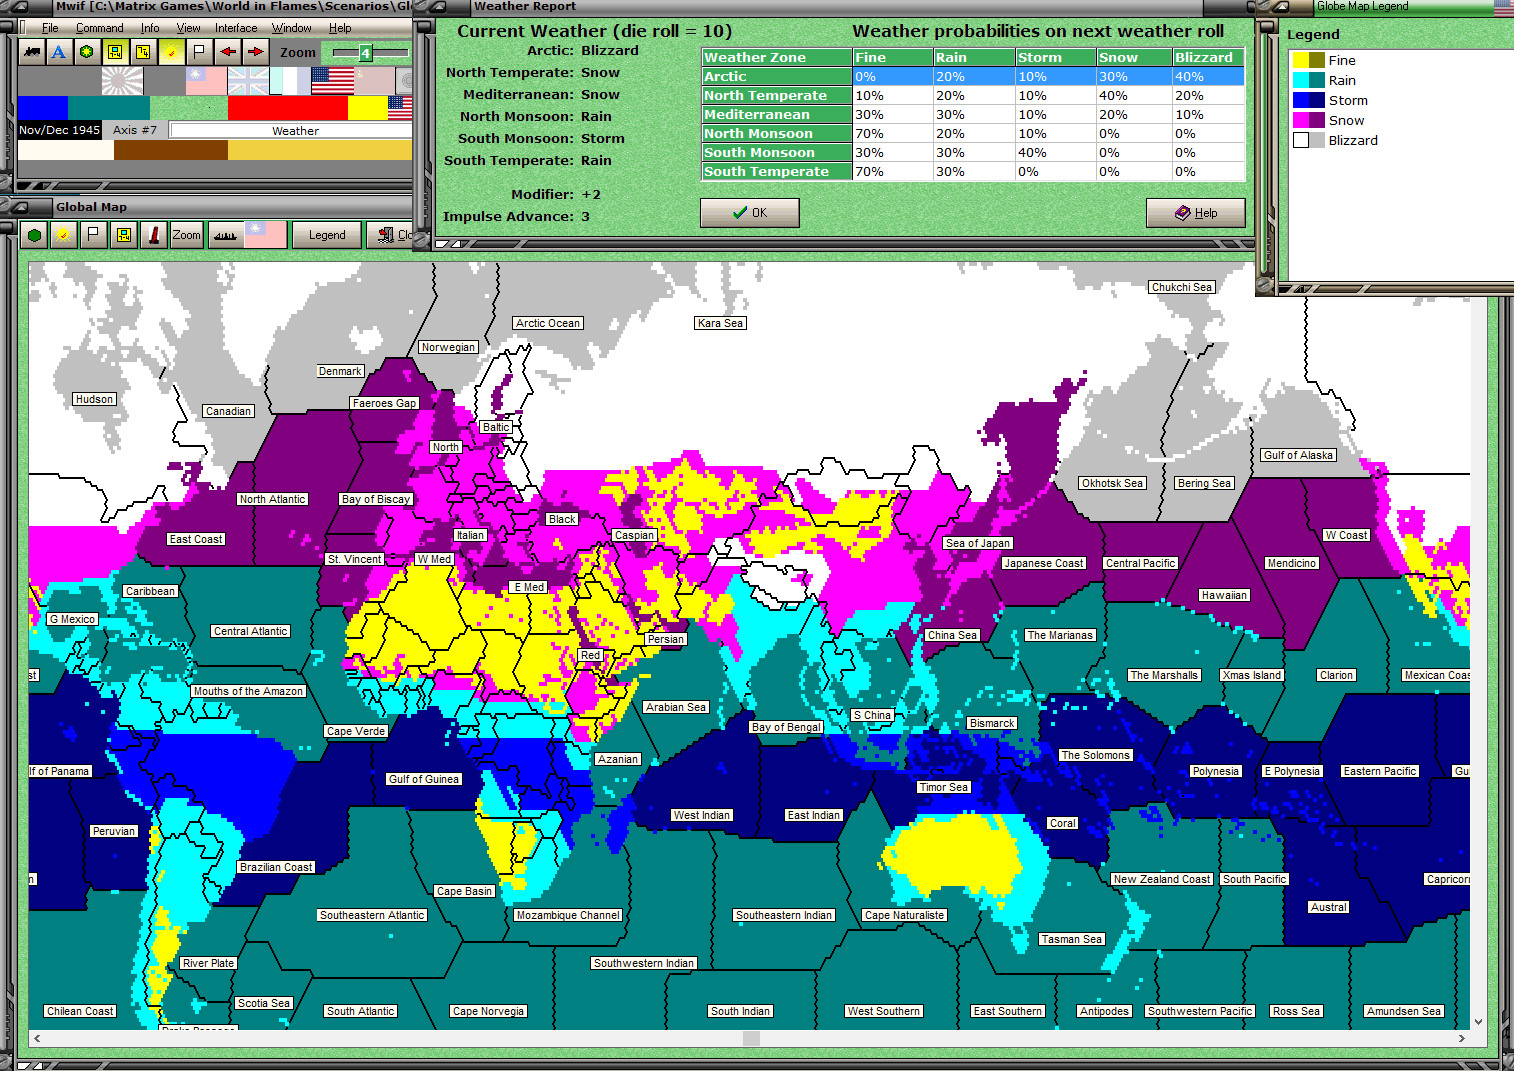Open Help in the Weather Report window
The height and width of the screenshot is (1071, 1514).
tap(1196, 213)
